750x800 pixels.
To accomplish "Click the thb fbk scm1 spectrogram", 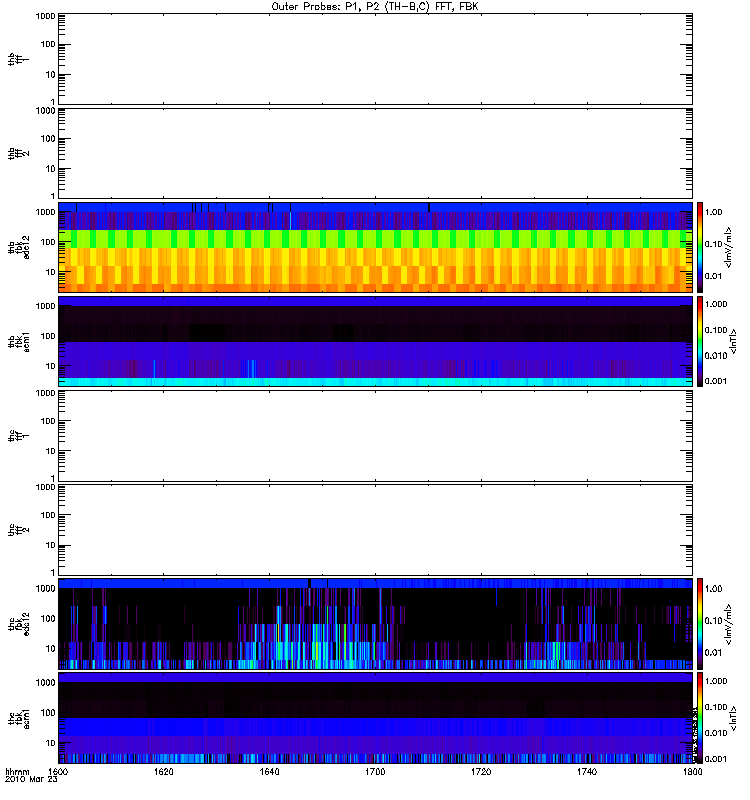I will pos(375,341).
